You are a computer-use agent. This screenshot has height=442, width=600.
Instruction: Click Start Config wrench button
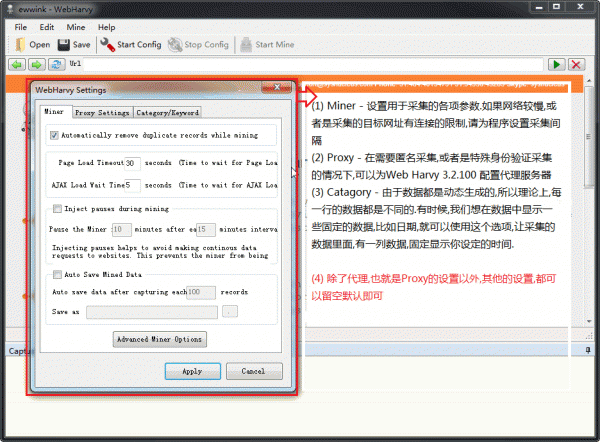[130, 45]
